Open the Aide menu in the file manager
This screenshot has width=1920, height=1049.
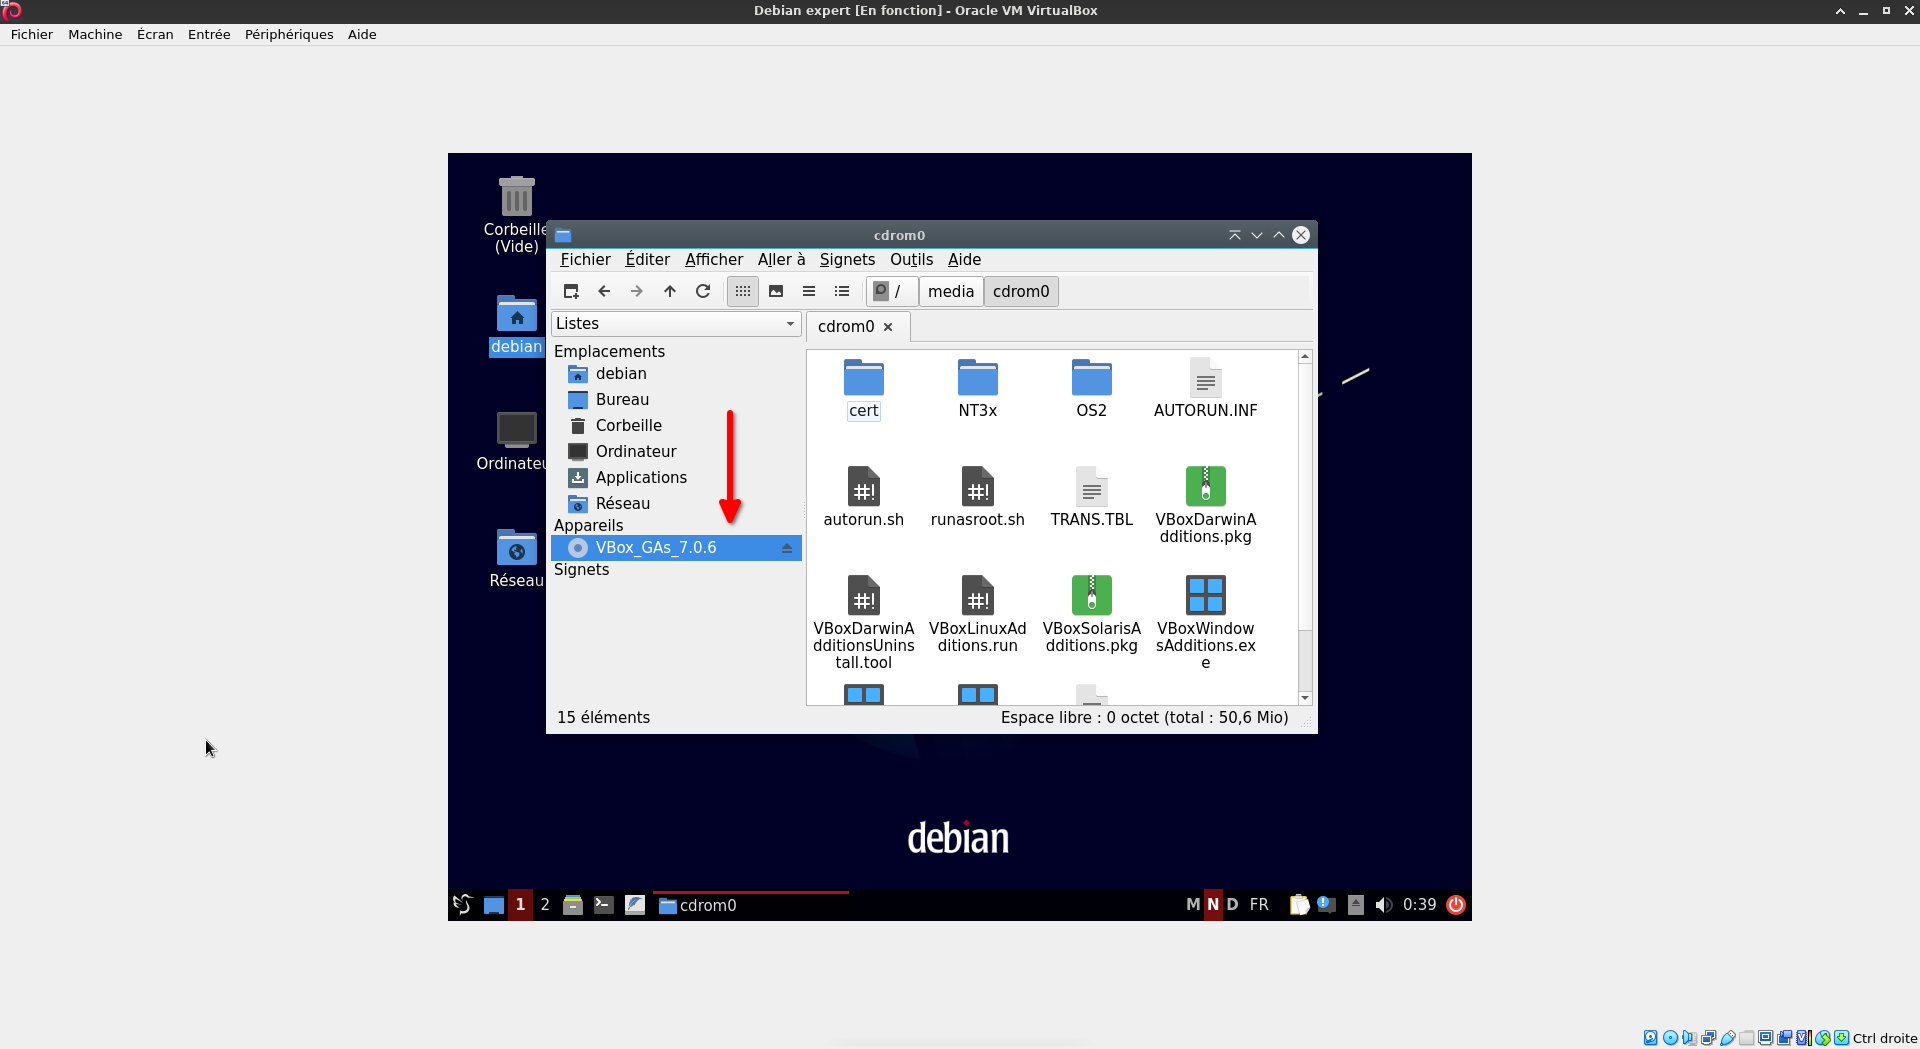click(964, 259)
